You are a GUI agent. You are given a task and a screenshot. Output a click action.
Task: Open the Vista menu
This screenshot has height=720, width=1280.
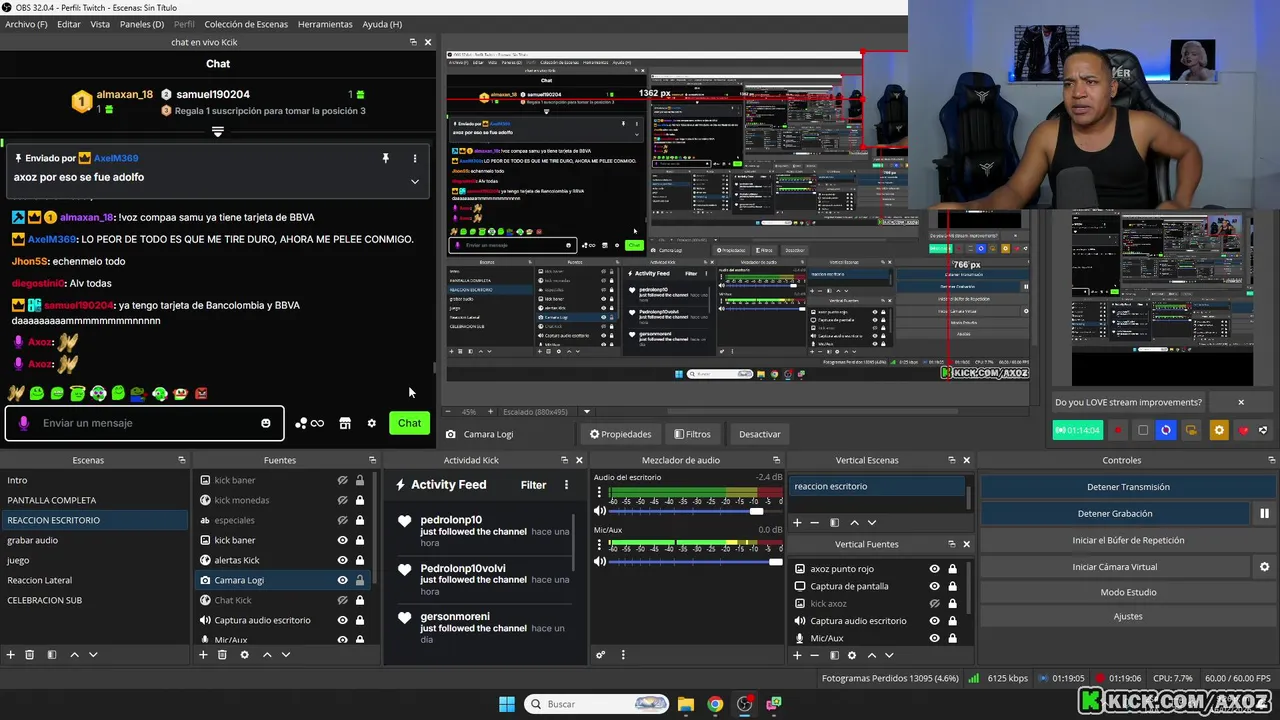100,24
